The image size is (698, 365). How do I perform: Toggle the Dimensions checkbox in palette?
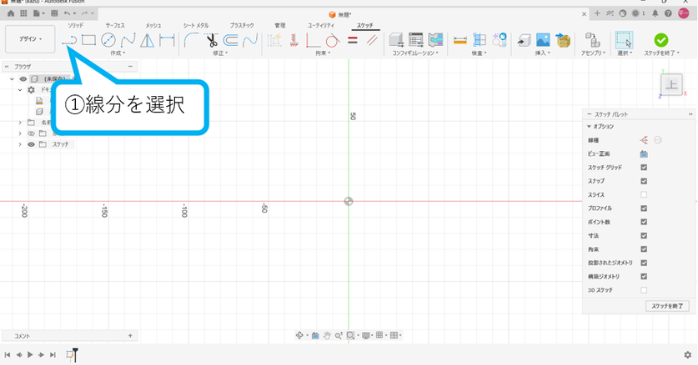pos(644,235)
